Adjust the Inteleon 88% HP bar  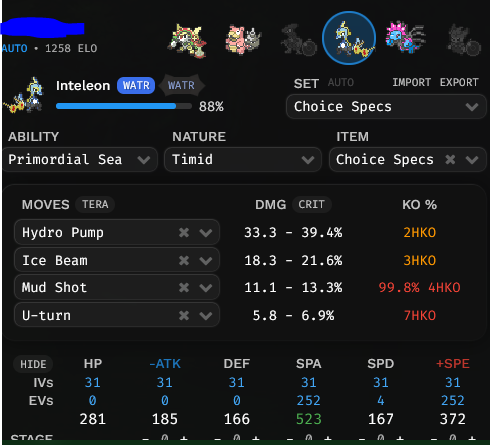(124, 106)
